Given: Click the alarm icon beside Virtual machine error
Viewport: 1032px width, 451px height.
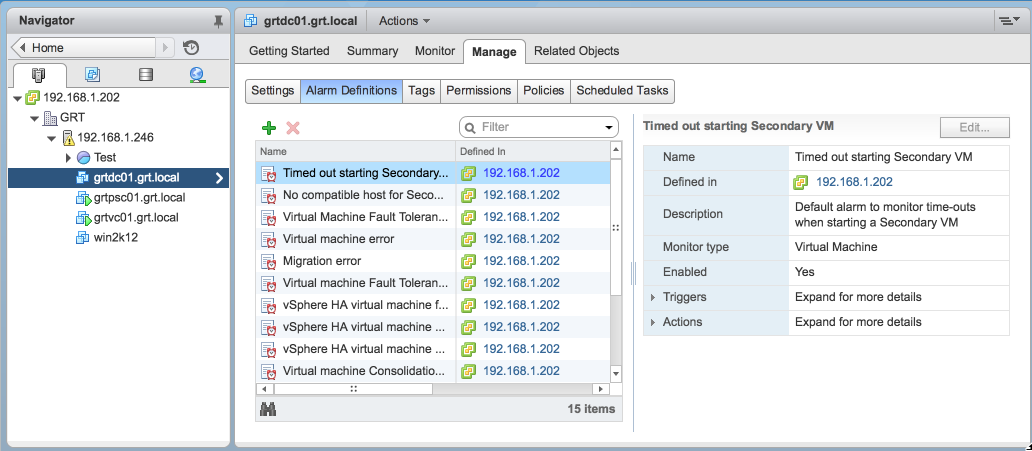Looking at the screenshot, I should [x=269, y=239].
